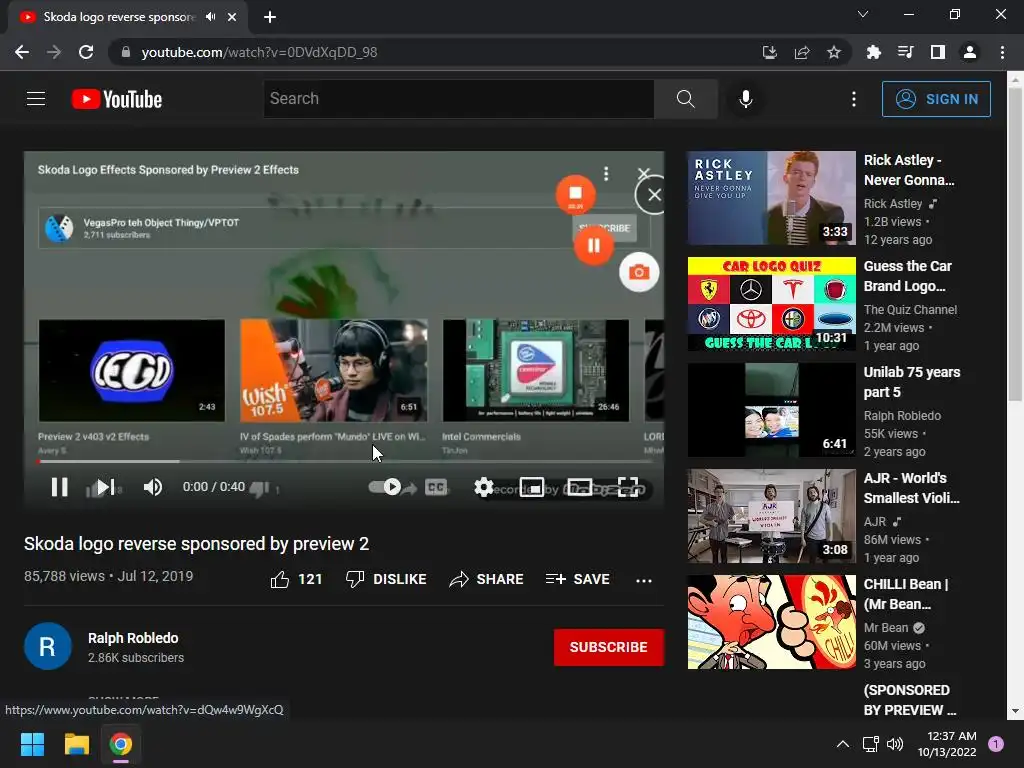1024x768 pixels.
Task: Toggle closed captions CC button
Action: [x=436, y=487]
